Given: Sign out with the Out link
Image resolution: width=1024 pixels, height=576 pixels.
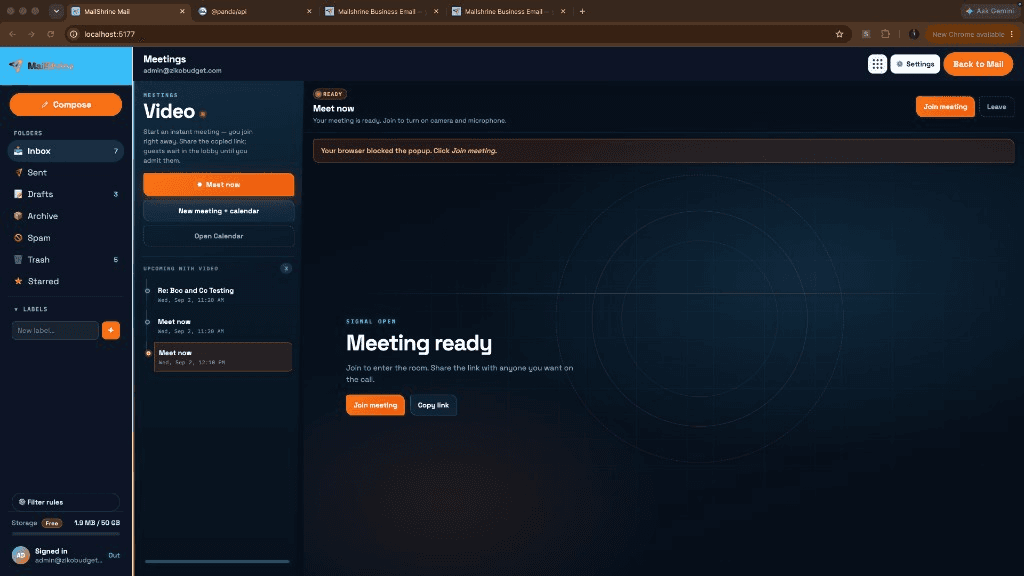Looking at the screenshot, I should (x=114, y=555).
